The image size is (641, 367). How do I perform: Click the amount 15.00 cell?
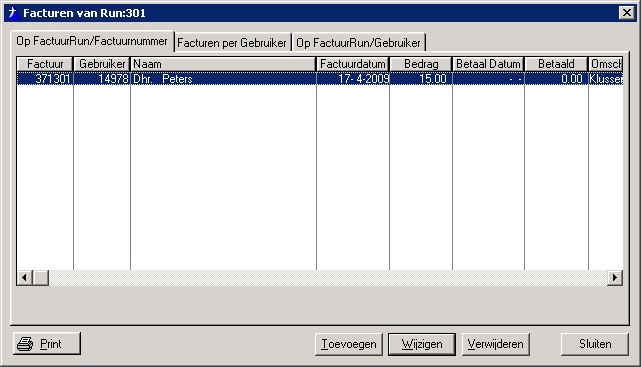click(421, 78)
